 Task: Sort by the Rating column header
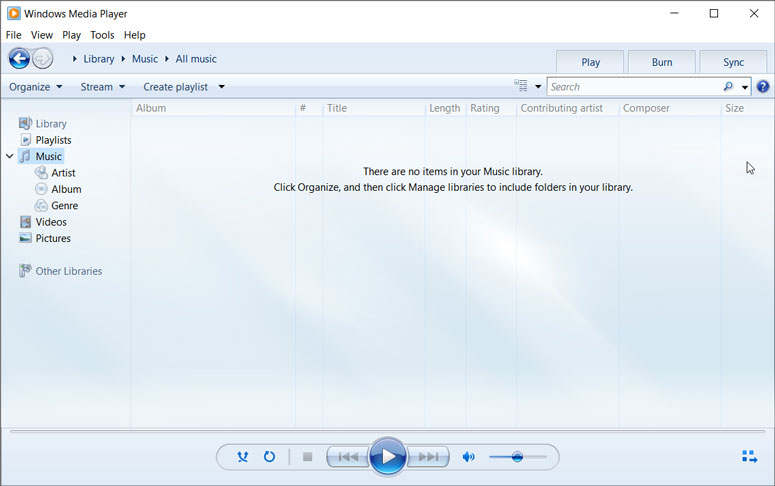click(491, 108)
